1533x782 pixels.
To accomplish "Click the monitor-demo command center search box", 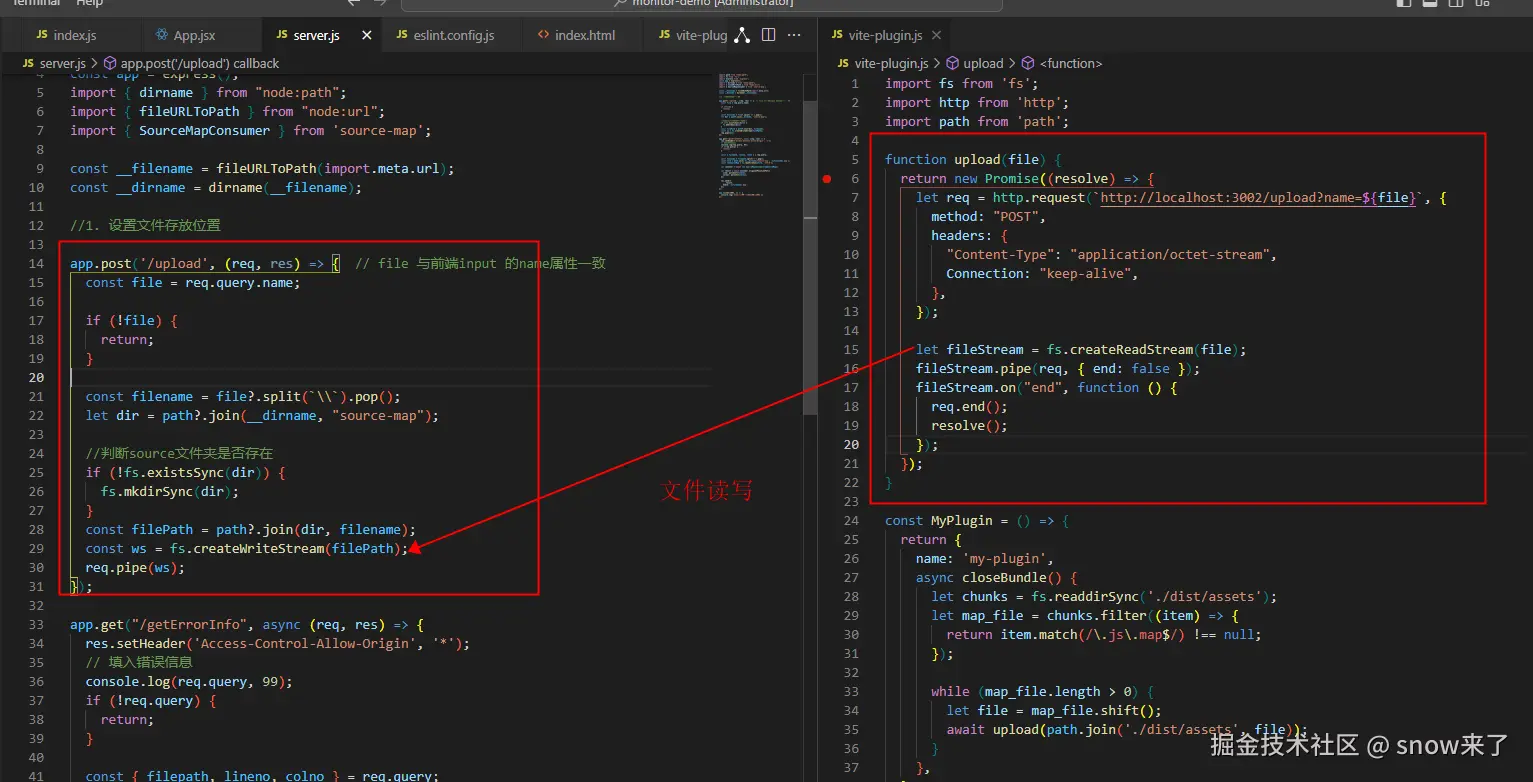I will click(702, 4).
